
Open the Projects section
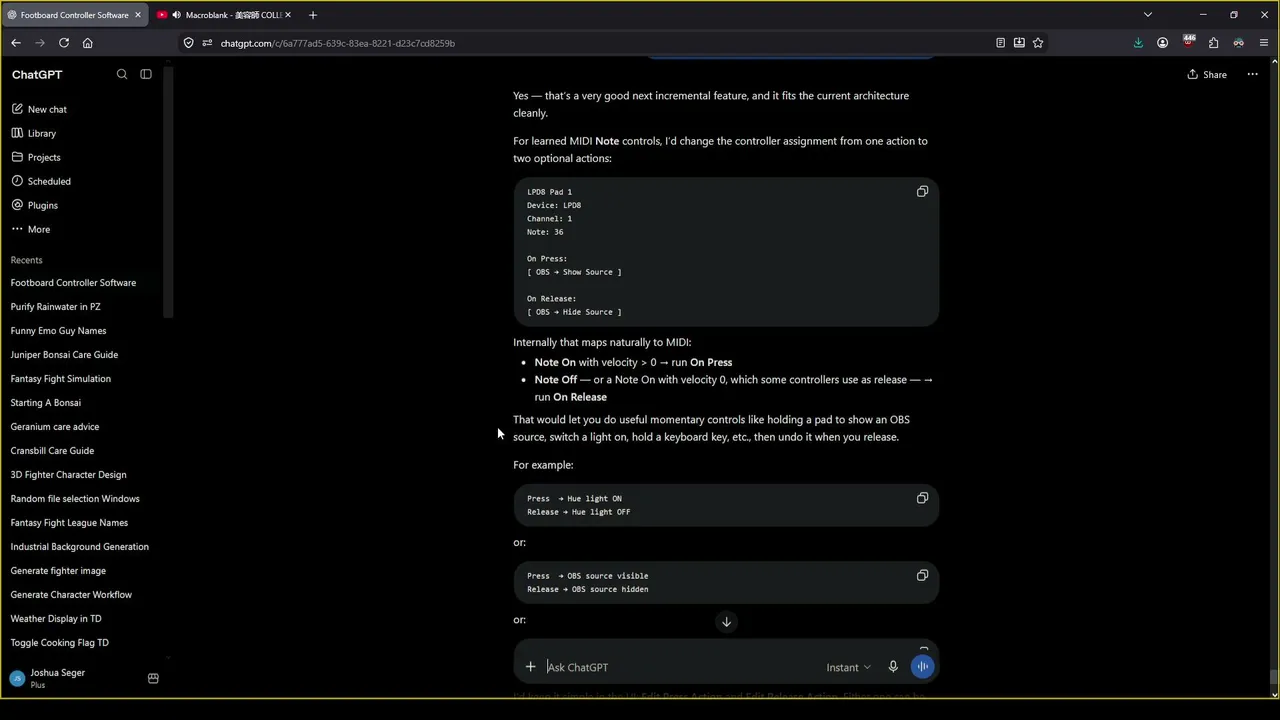(x=44, y=157)
